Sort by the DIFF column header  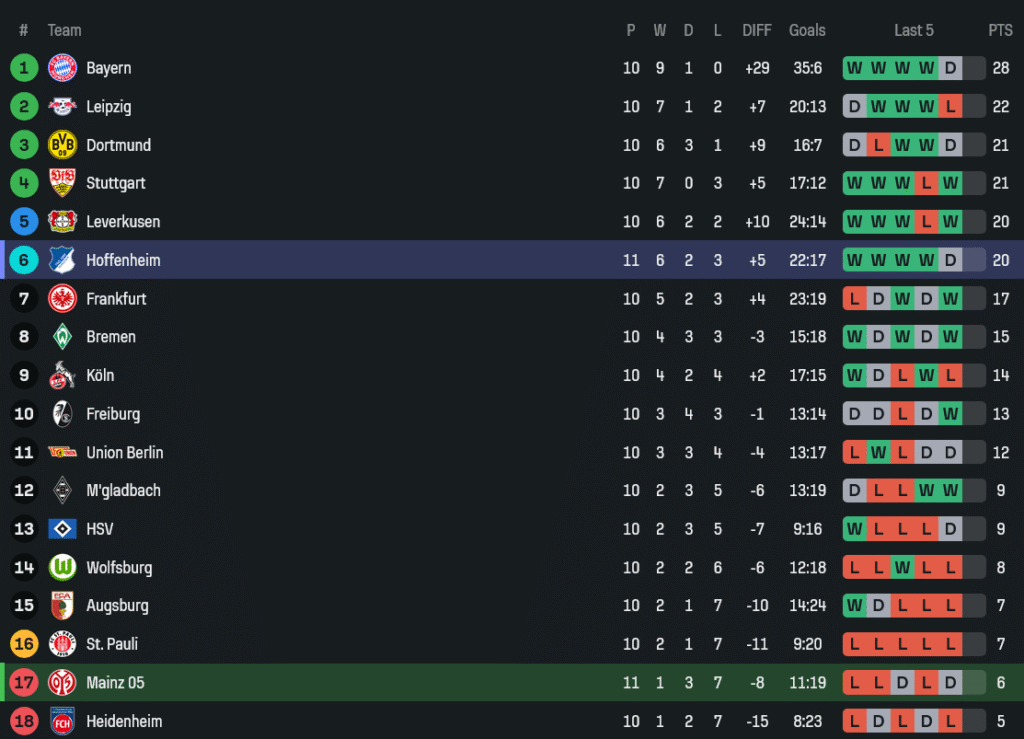757,30
